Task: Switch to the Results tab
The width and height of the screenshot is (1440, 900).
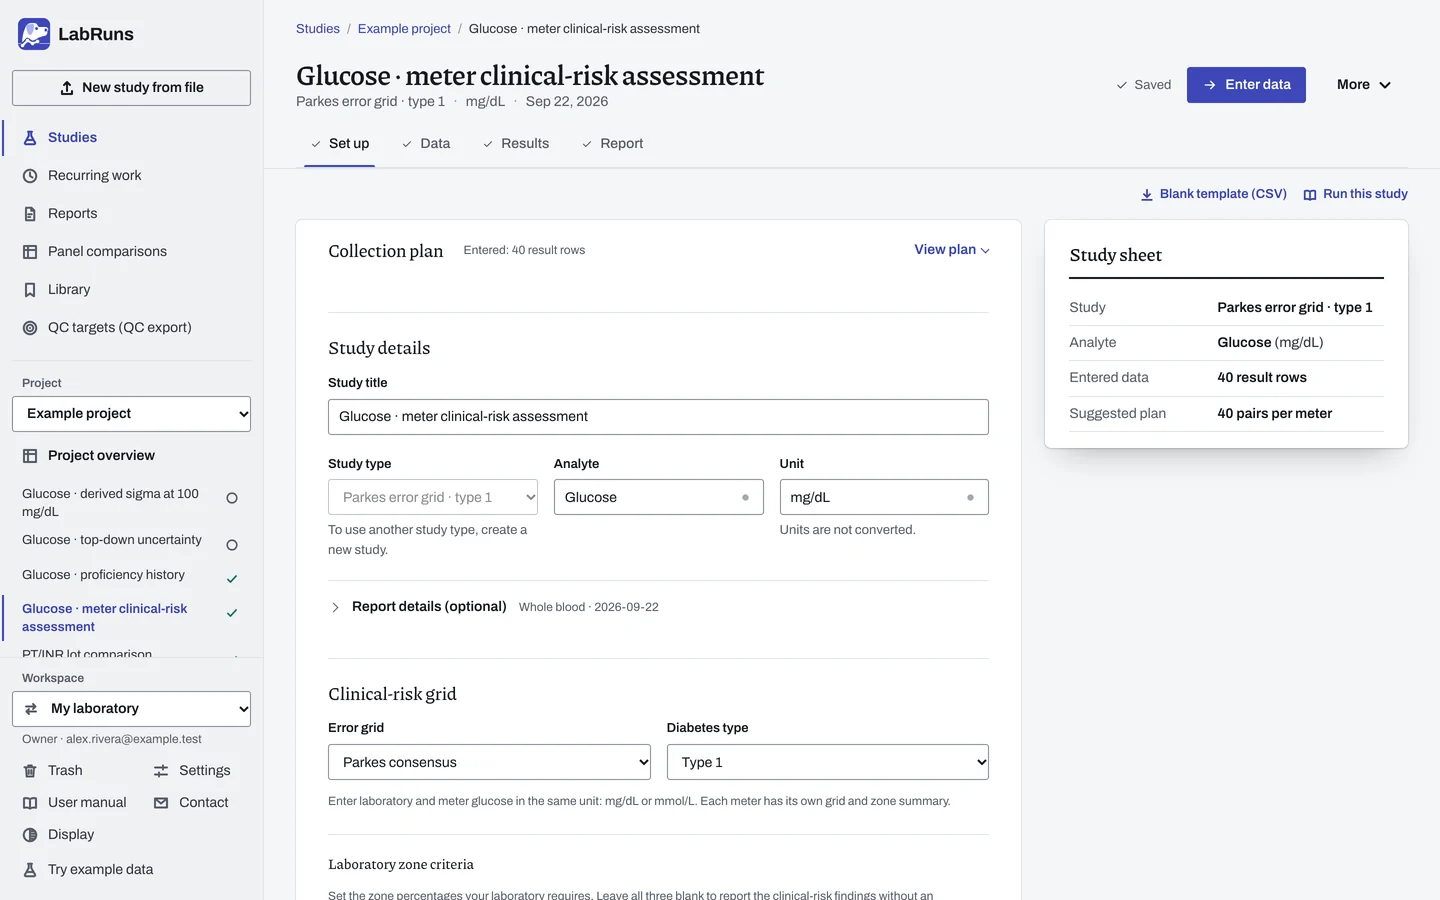Action: coord(516,144)
